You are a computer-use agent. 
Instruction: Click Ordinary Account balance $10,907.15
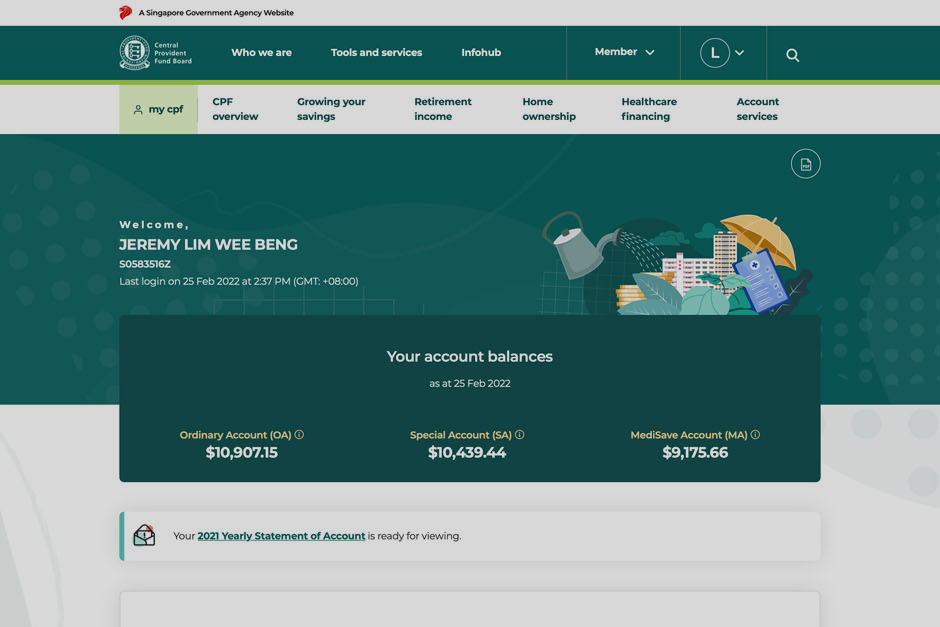242,453
